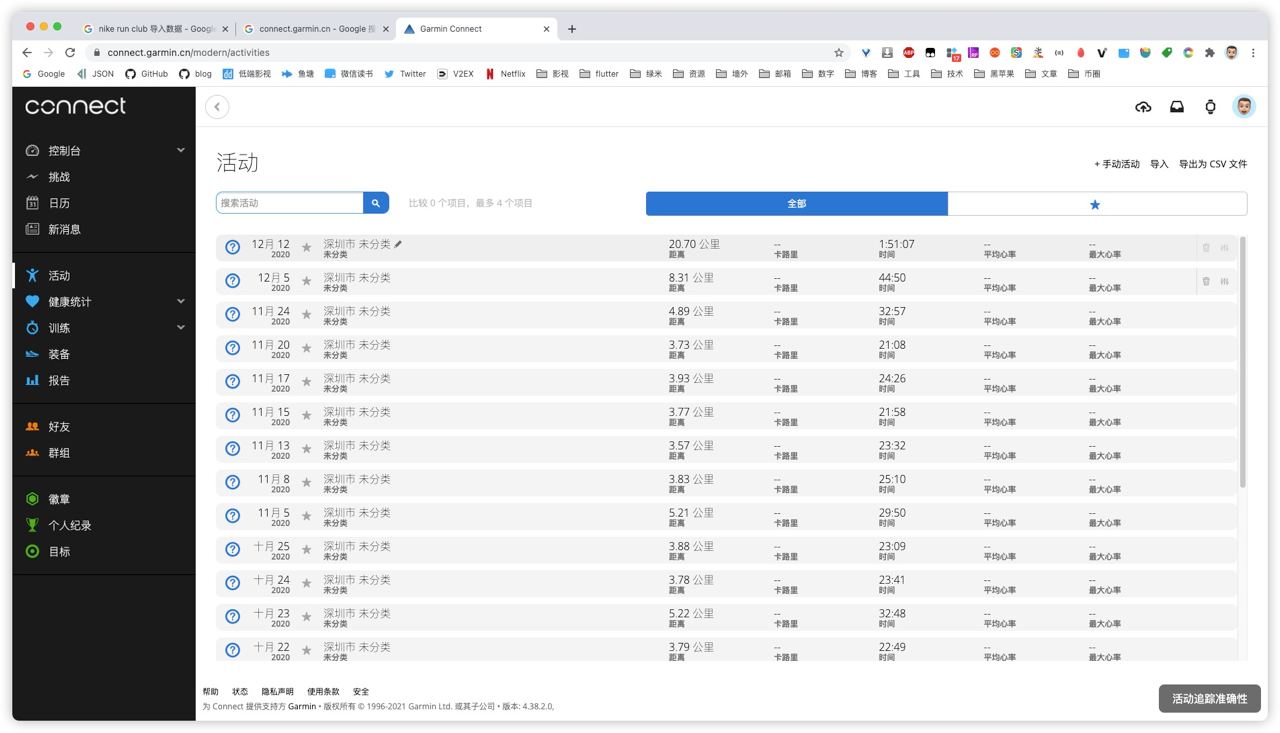This screenshot has height=733, width=1280.
Task: Open the 隐私声明 footer link
Action: (278, 691)
